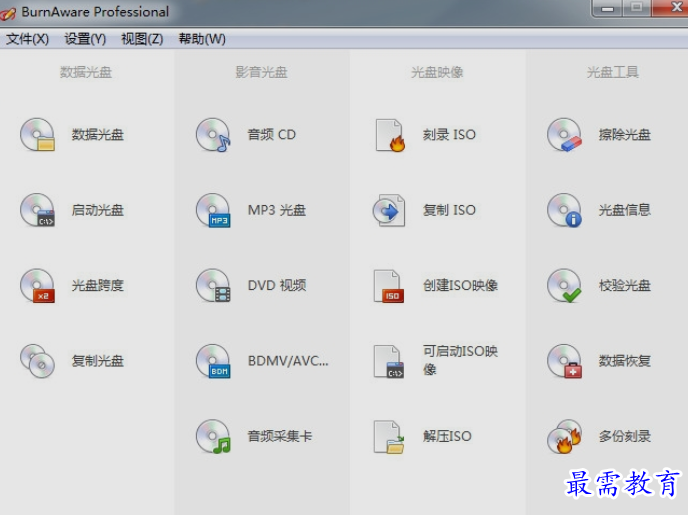688x515 pixels.
Task: Click the 刻录 ISO flame icon
Action: pyautogui.click(x=390, y=136)
